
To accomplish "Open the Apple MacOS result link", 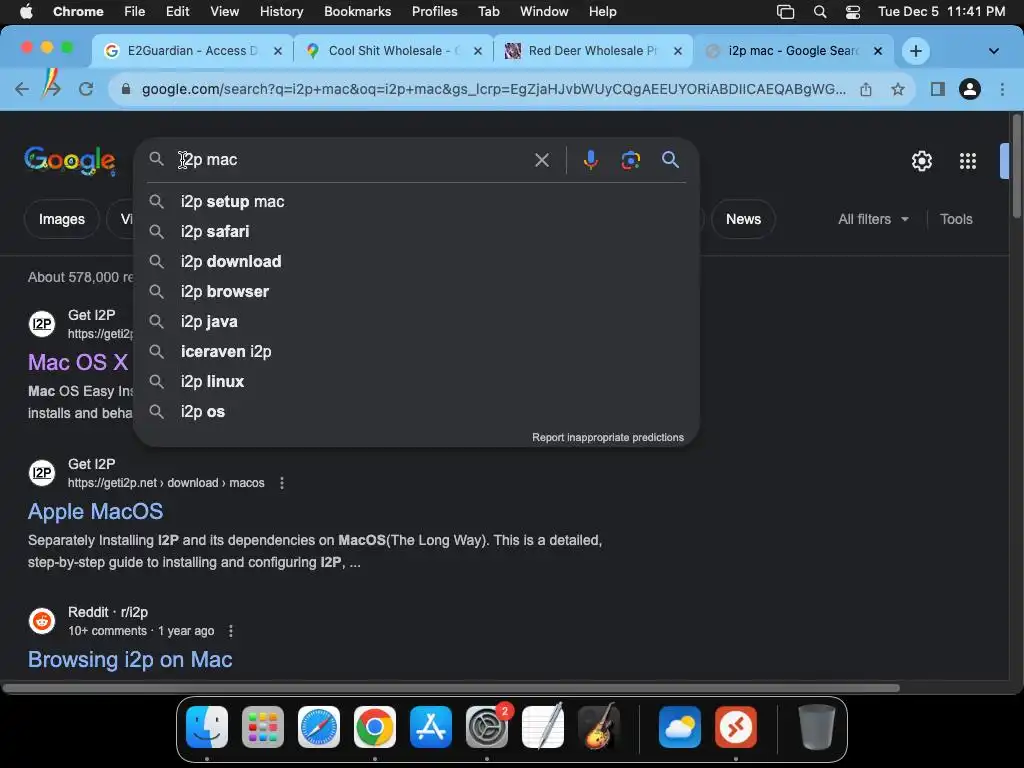I will pyautogui.click(x=95, y=511).
